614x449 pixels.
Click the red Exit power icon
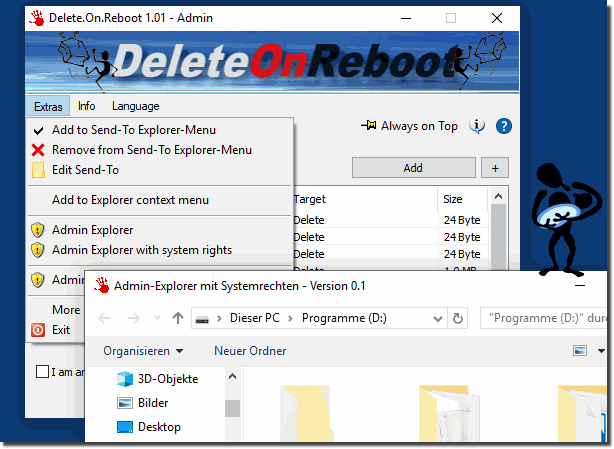[x=38, y=330]
